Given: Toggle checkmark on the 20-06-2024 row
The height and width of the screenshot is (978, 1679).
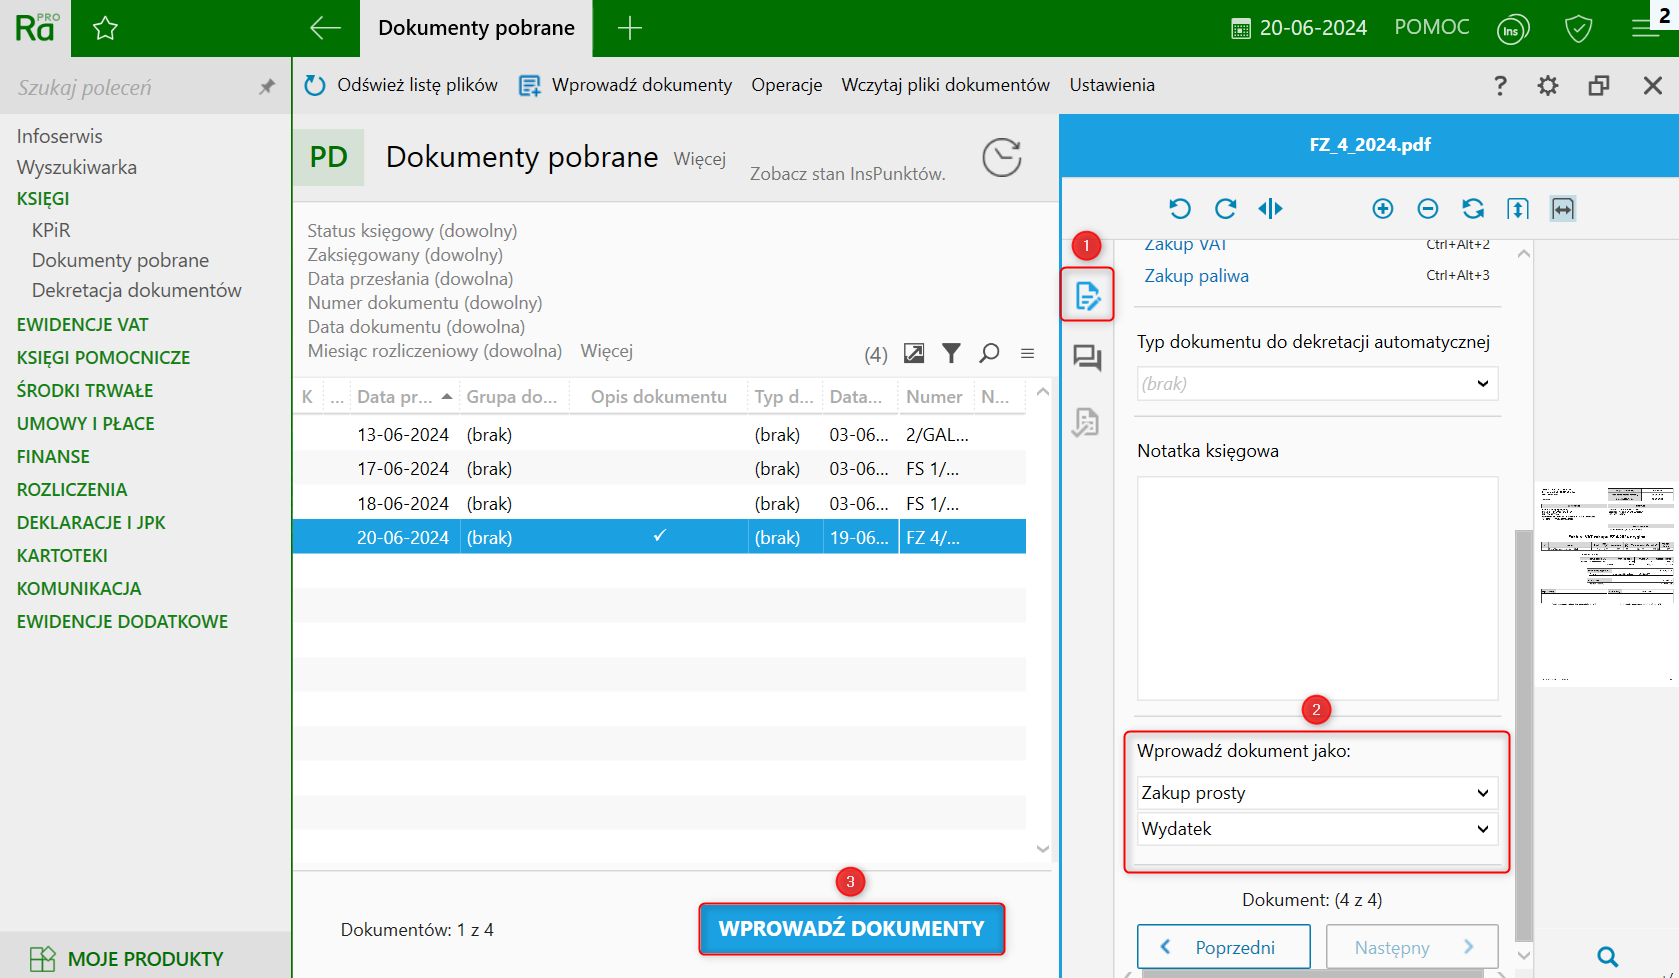Looking at the screenshot, I should [659, 537].
